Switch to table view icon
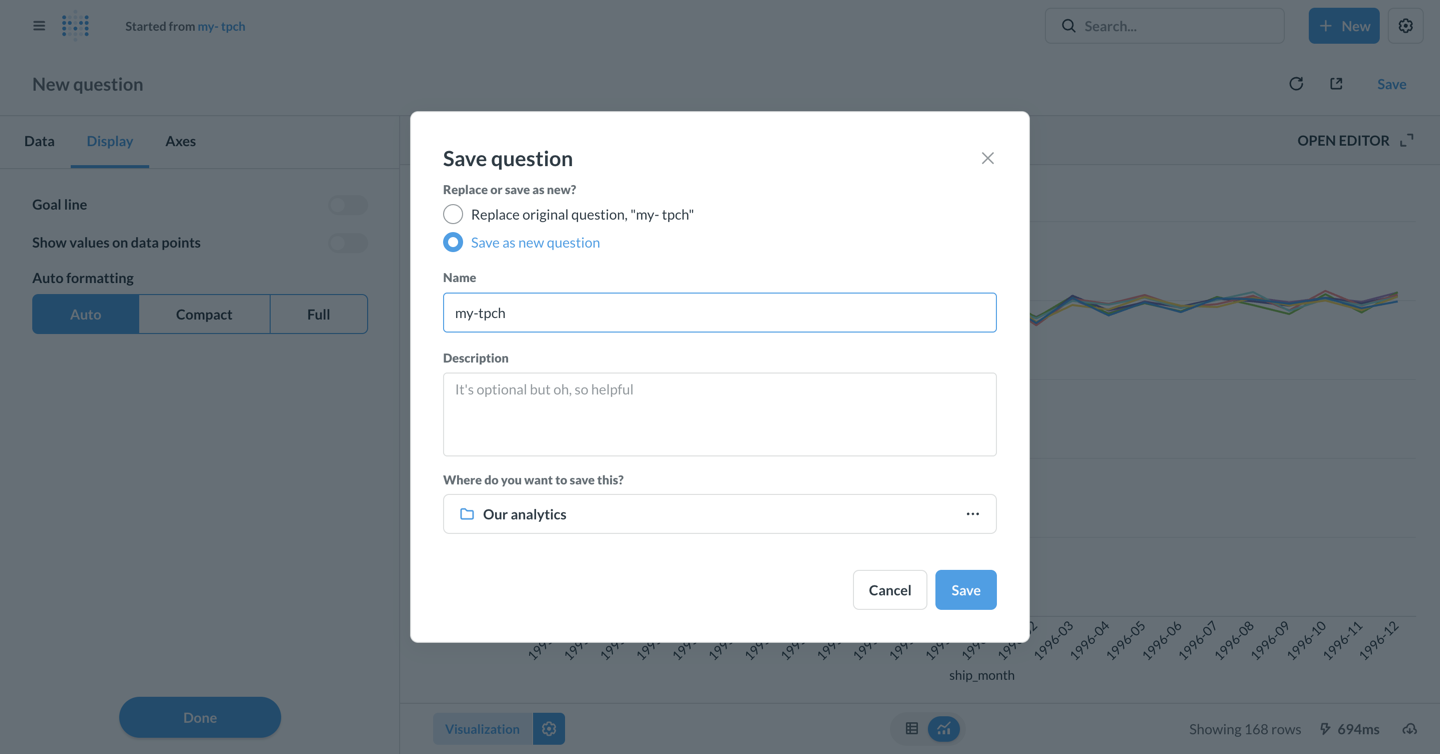This screenshot has width=1440, height=754. 912,729
